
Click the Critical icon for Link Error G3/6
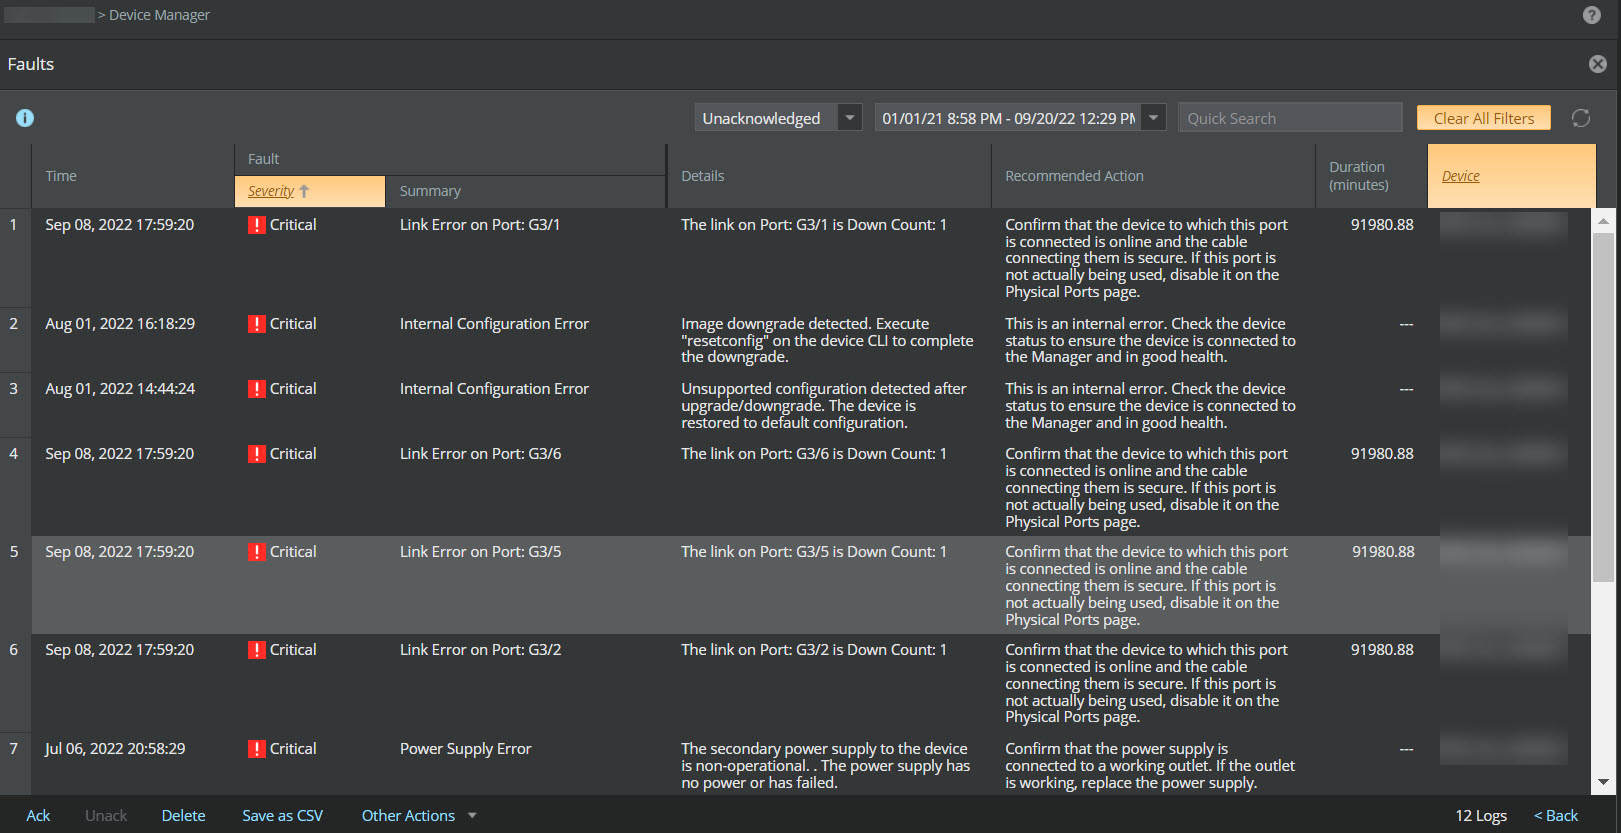(256, 454)
